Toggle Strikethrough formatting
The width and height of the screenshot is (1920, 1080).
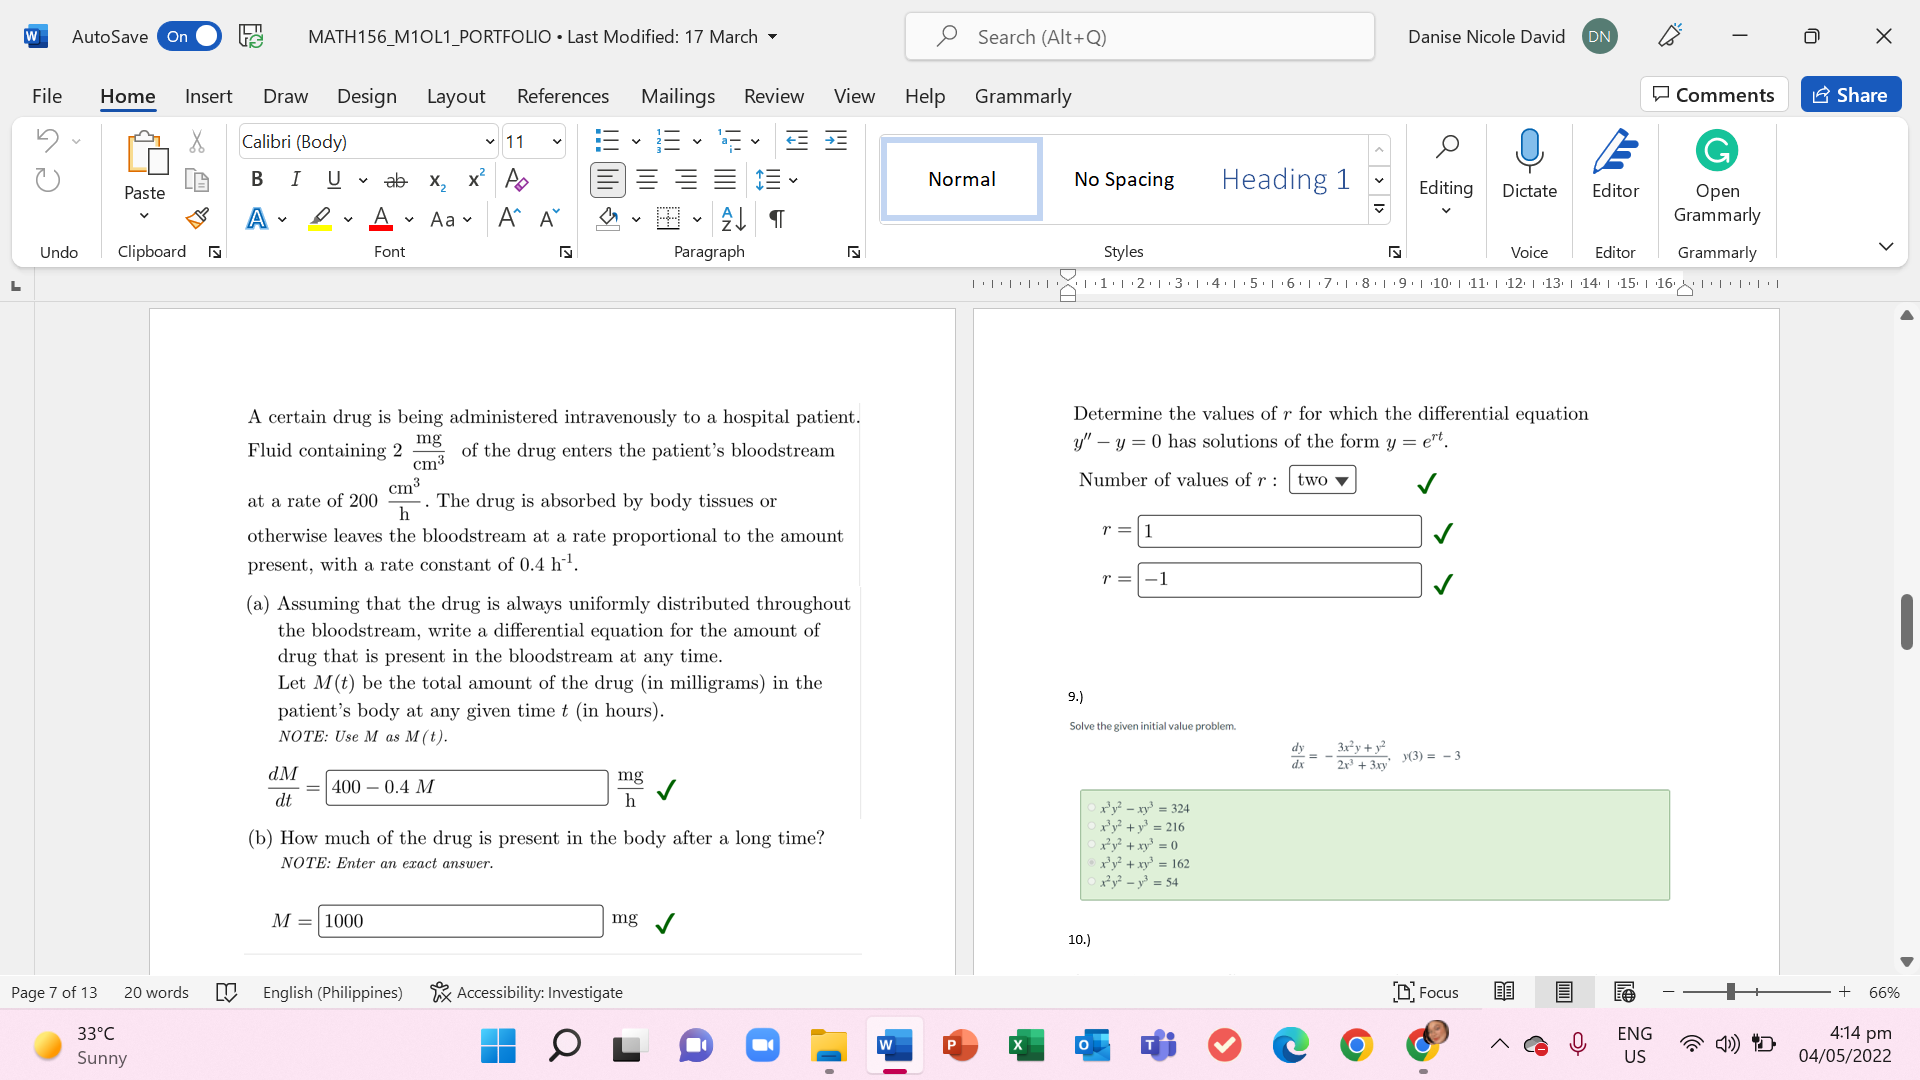pyautogui.click(x=396, y=180)
